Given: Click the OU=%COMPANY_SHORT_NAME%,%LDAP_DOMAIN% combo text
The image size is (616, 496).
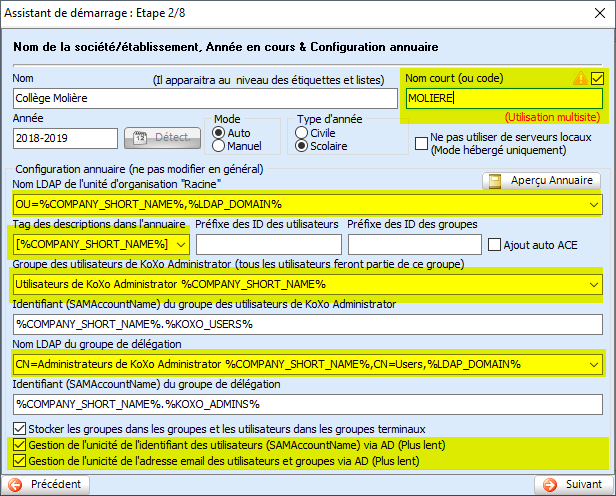Looking at the screenshot, I should coord(148,205).
